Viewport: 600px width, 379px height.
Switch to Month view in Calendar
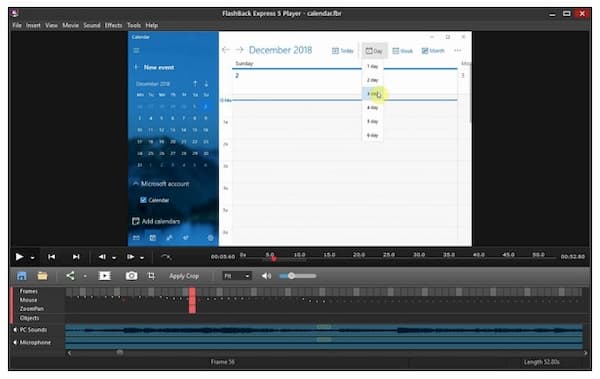point(433,51)
